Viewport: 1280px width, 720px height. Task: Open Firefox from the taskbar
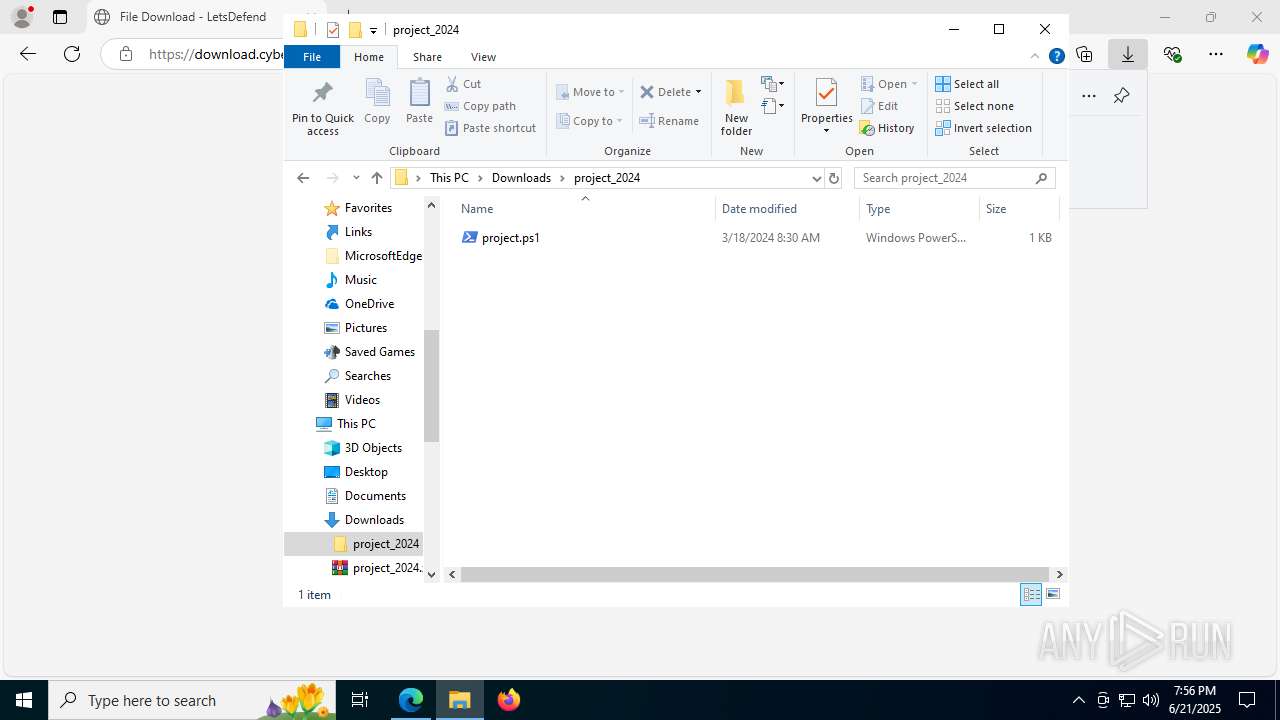pyautogui.click(x=509, y=700)
